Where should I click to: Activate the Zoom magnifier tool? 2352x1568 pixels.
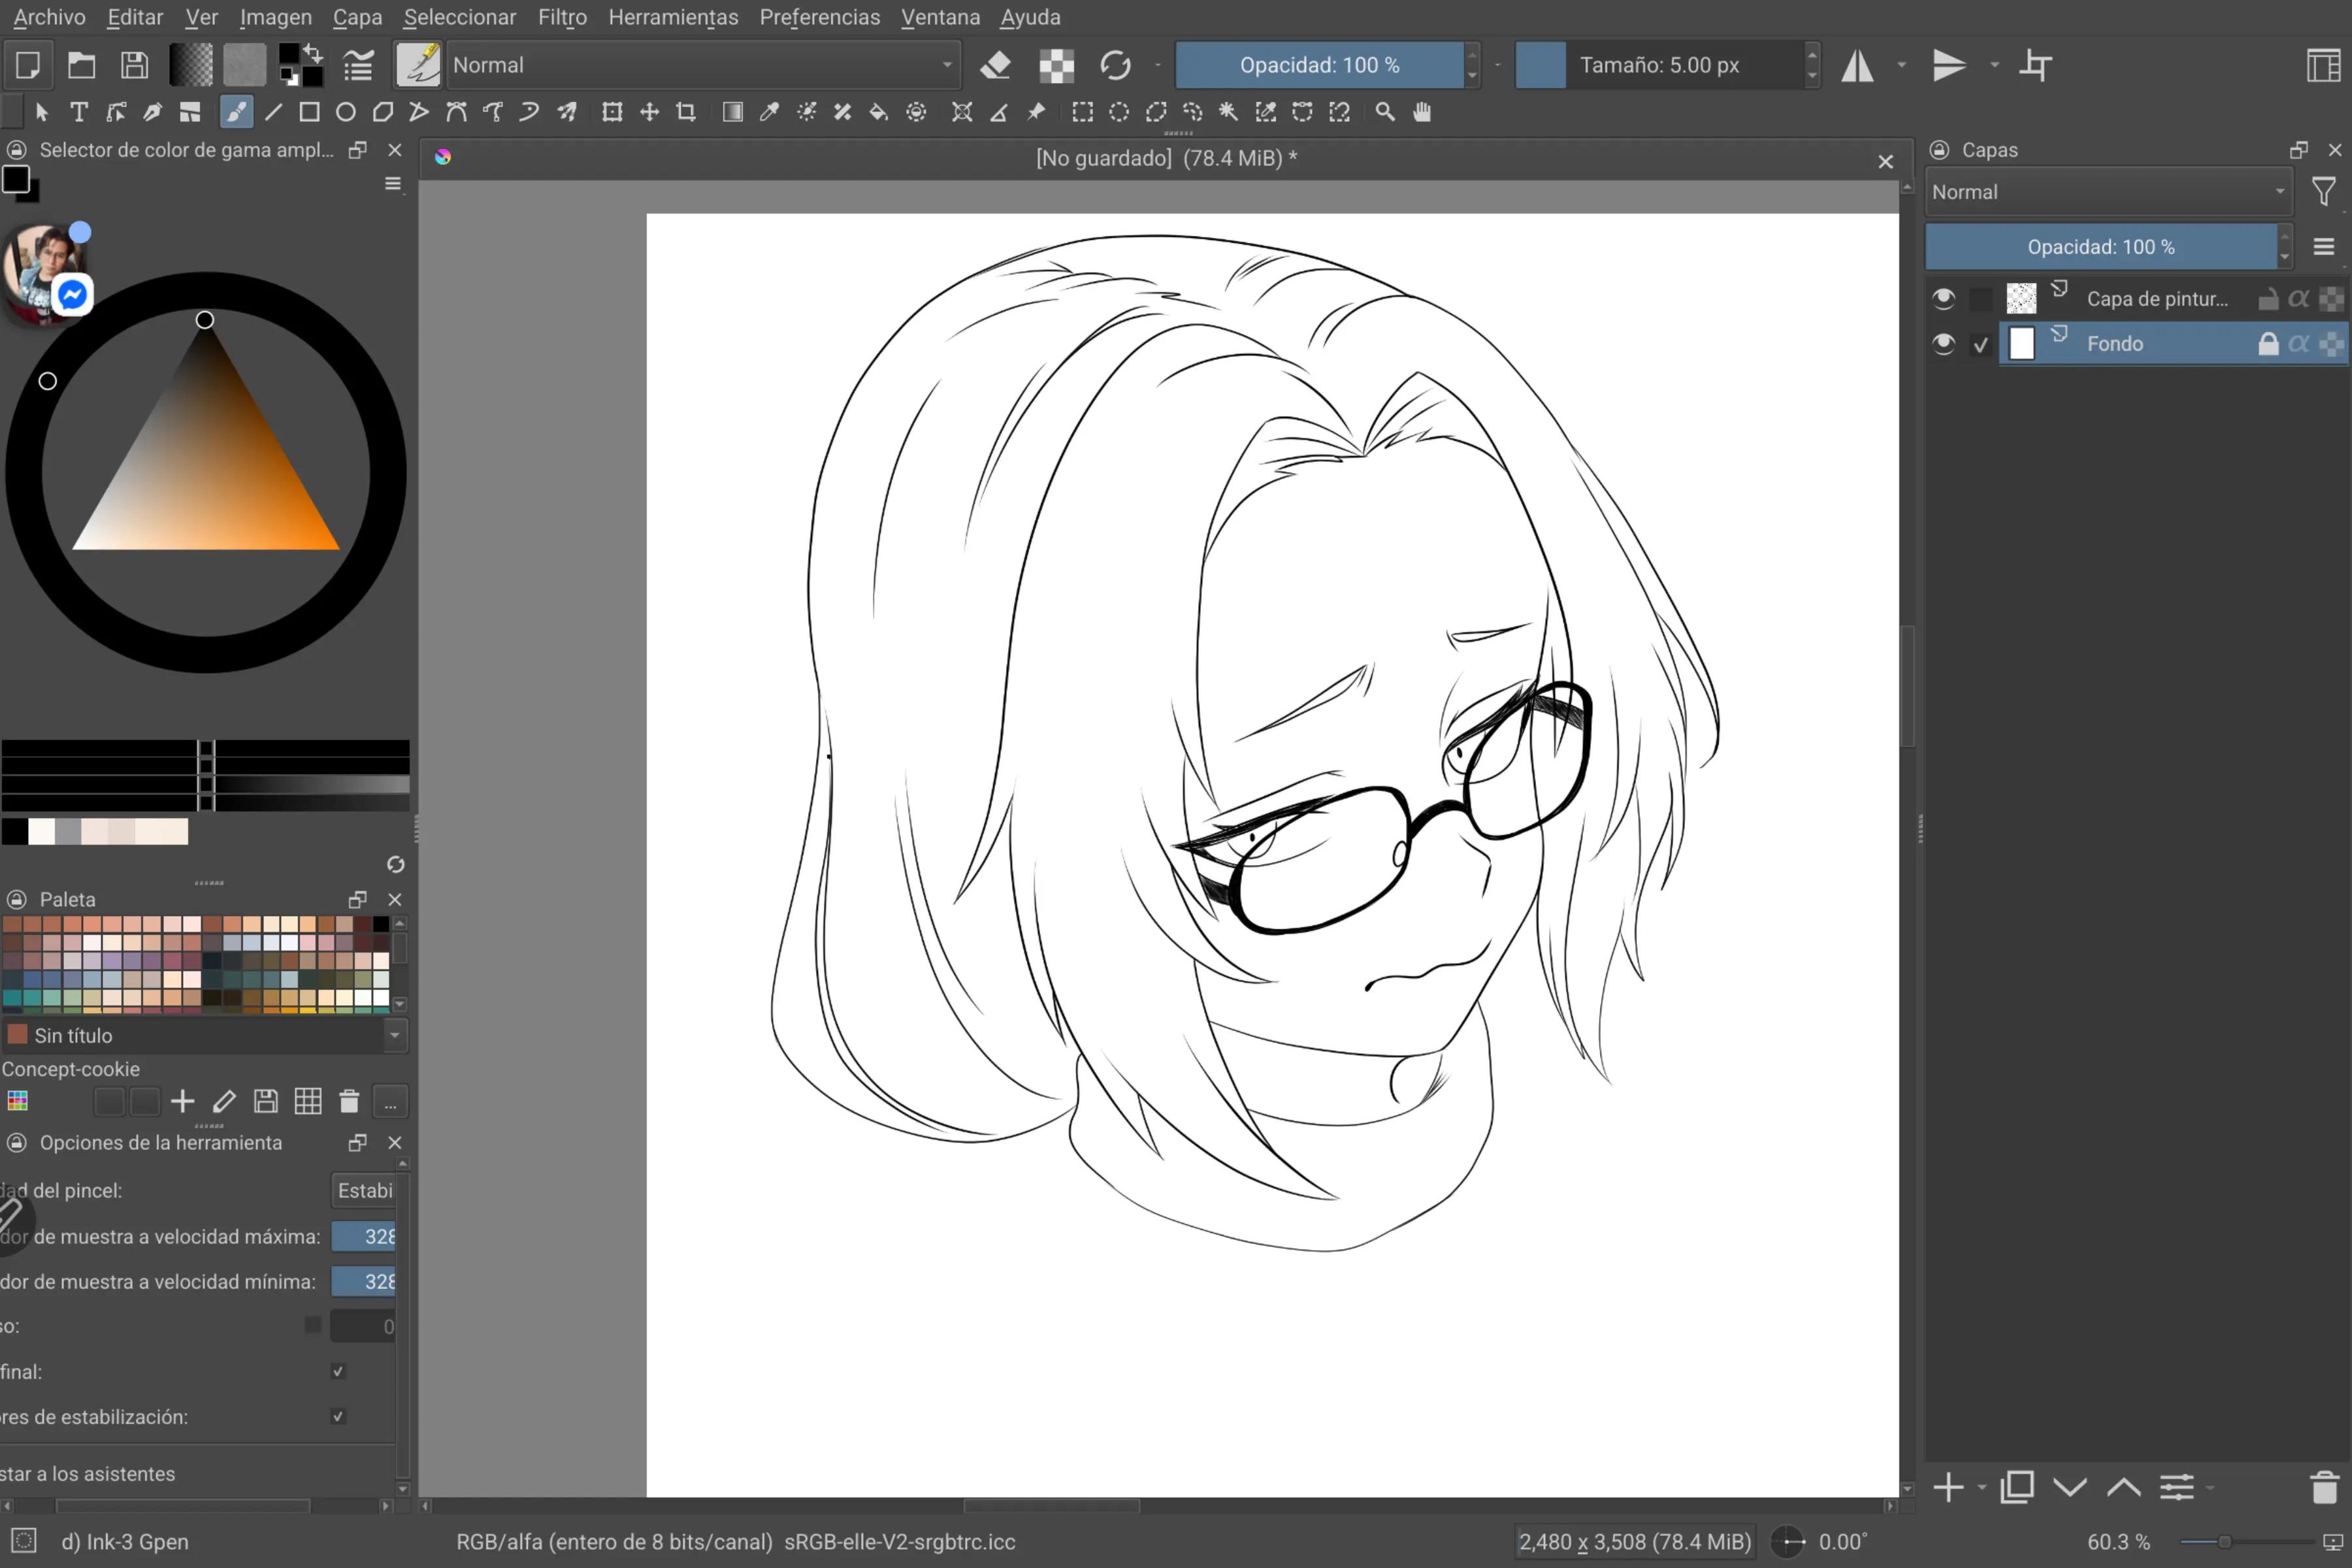click(x=1385, y=112)
